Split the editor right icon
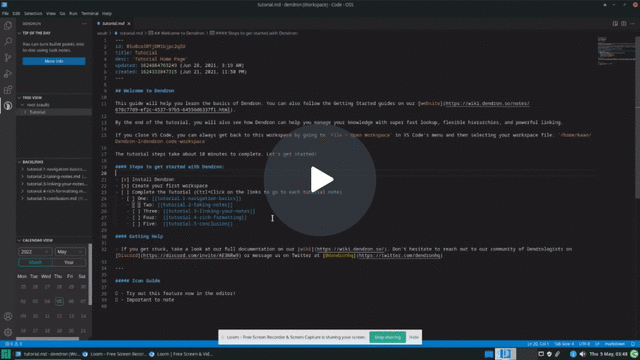Screen dimensions: 640x360 [x=624, y=24]
